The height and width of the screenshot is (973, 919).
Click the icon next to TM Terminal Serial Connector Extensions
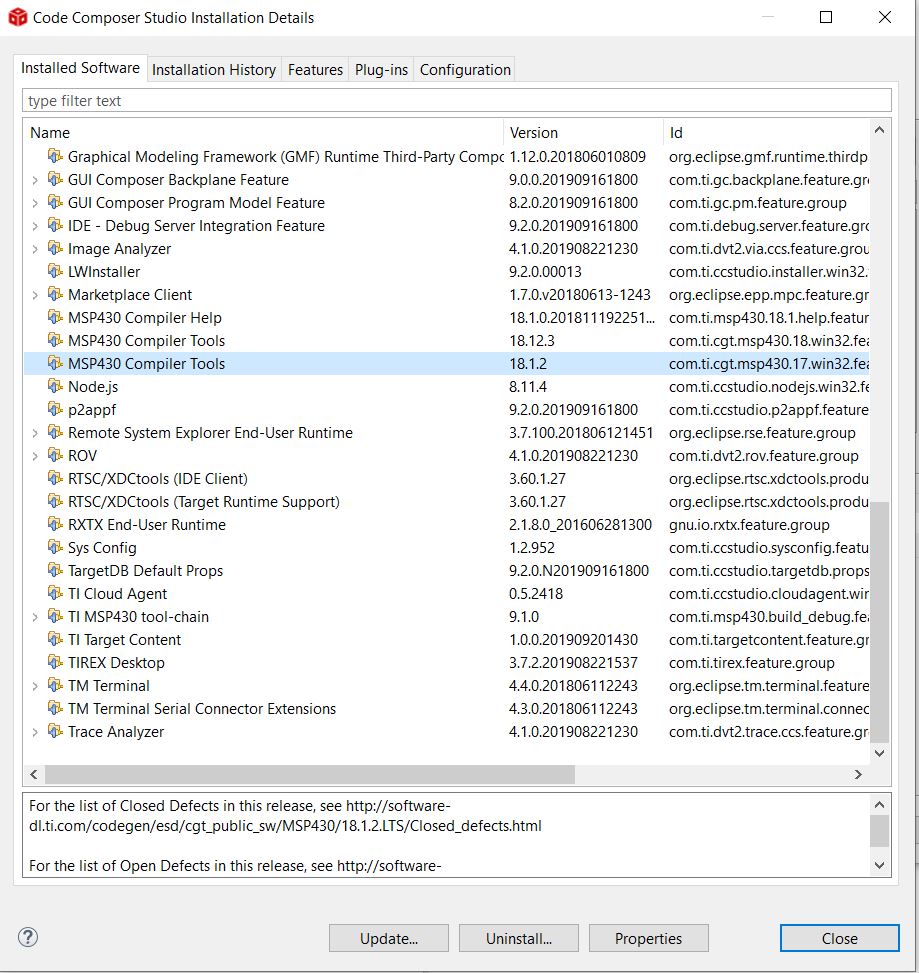(55, 707)
